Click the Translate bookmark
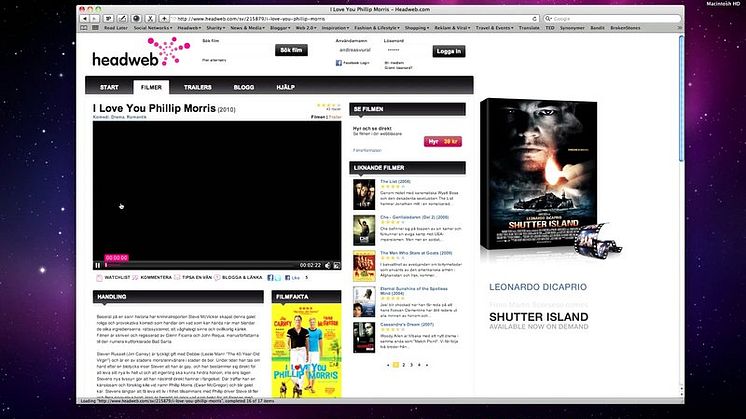Viewport: 746px width, 419px height. click(x=529, y=28)
